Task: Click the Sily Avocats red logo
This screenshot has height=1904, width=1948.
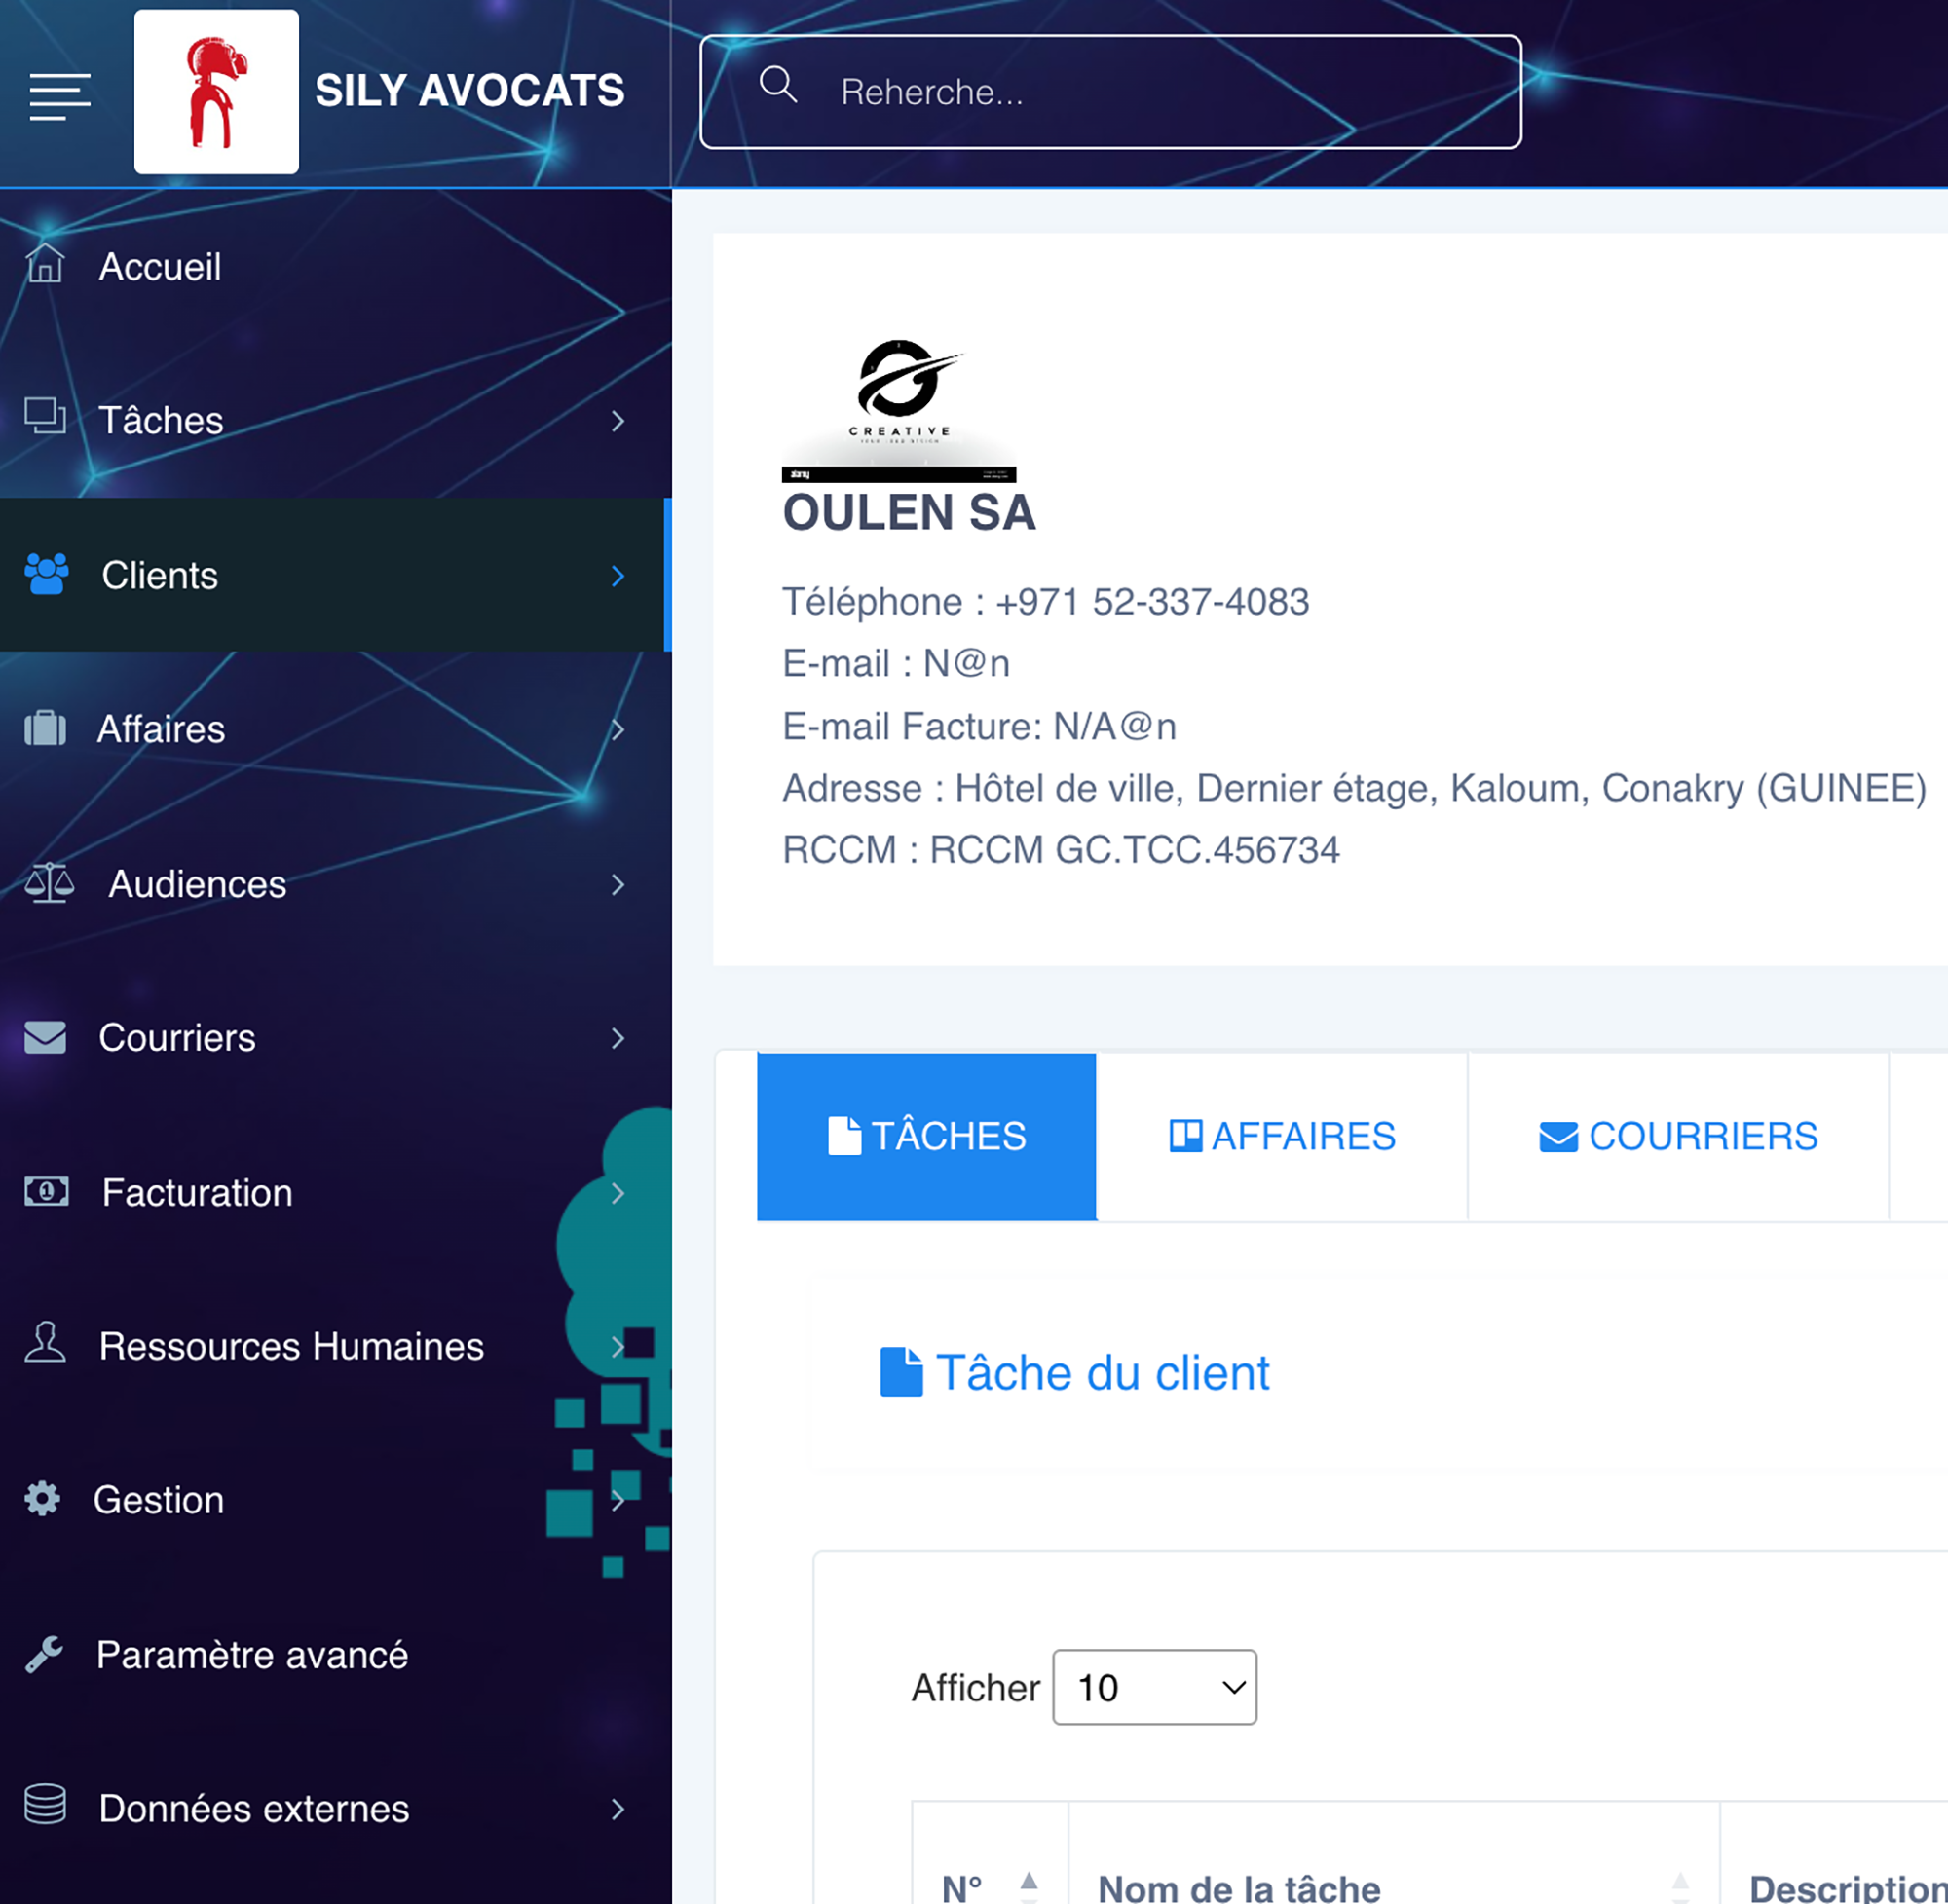Action: [x=216, y=92]
